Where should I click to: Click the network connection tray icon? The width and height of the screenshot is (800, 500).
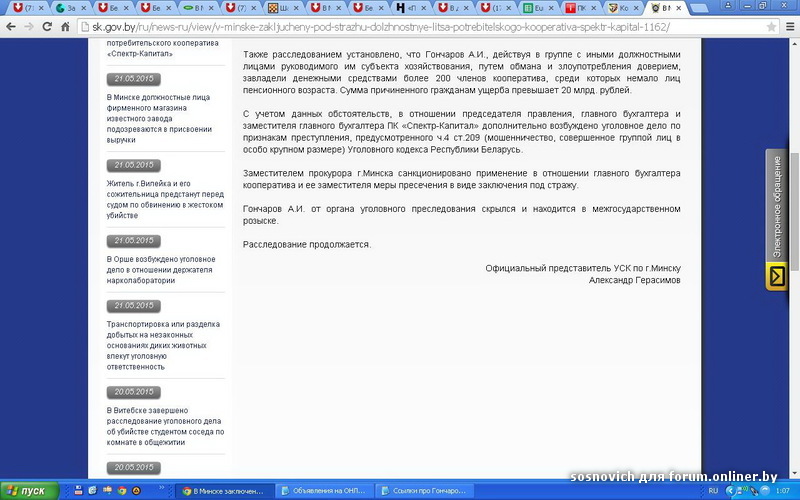pyautogui.click(x=745, y=491)
